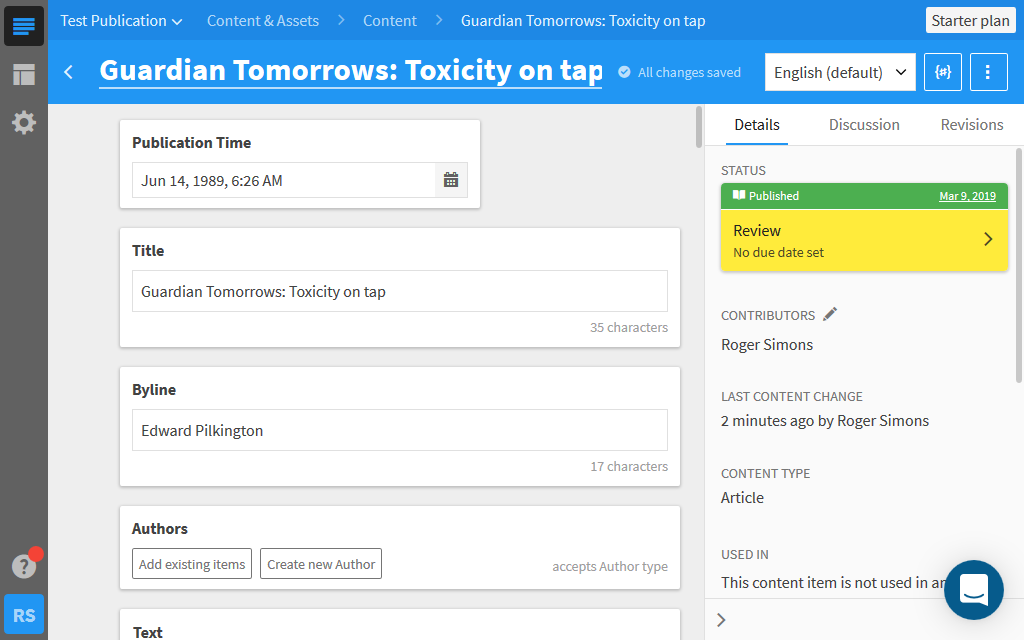Switch to the Discussion tab

(864, 125)
